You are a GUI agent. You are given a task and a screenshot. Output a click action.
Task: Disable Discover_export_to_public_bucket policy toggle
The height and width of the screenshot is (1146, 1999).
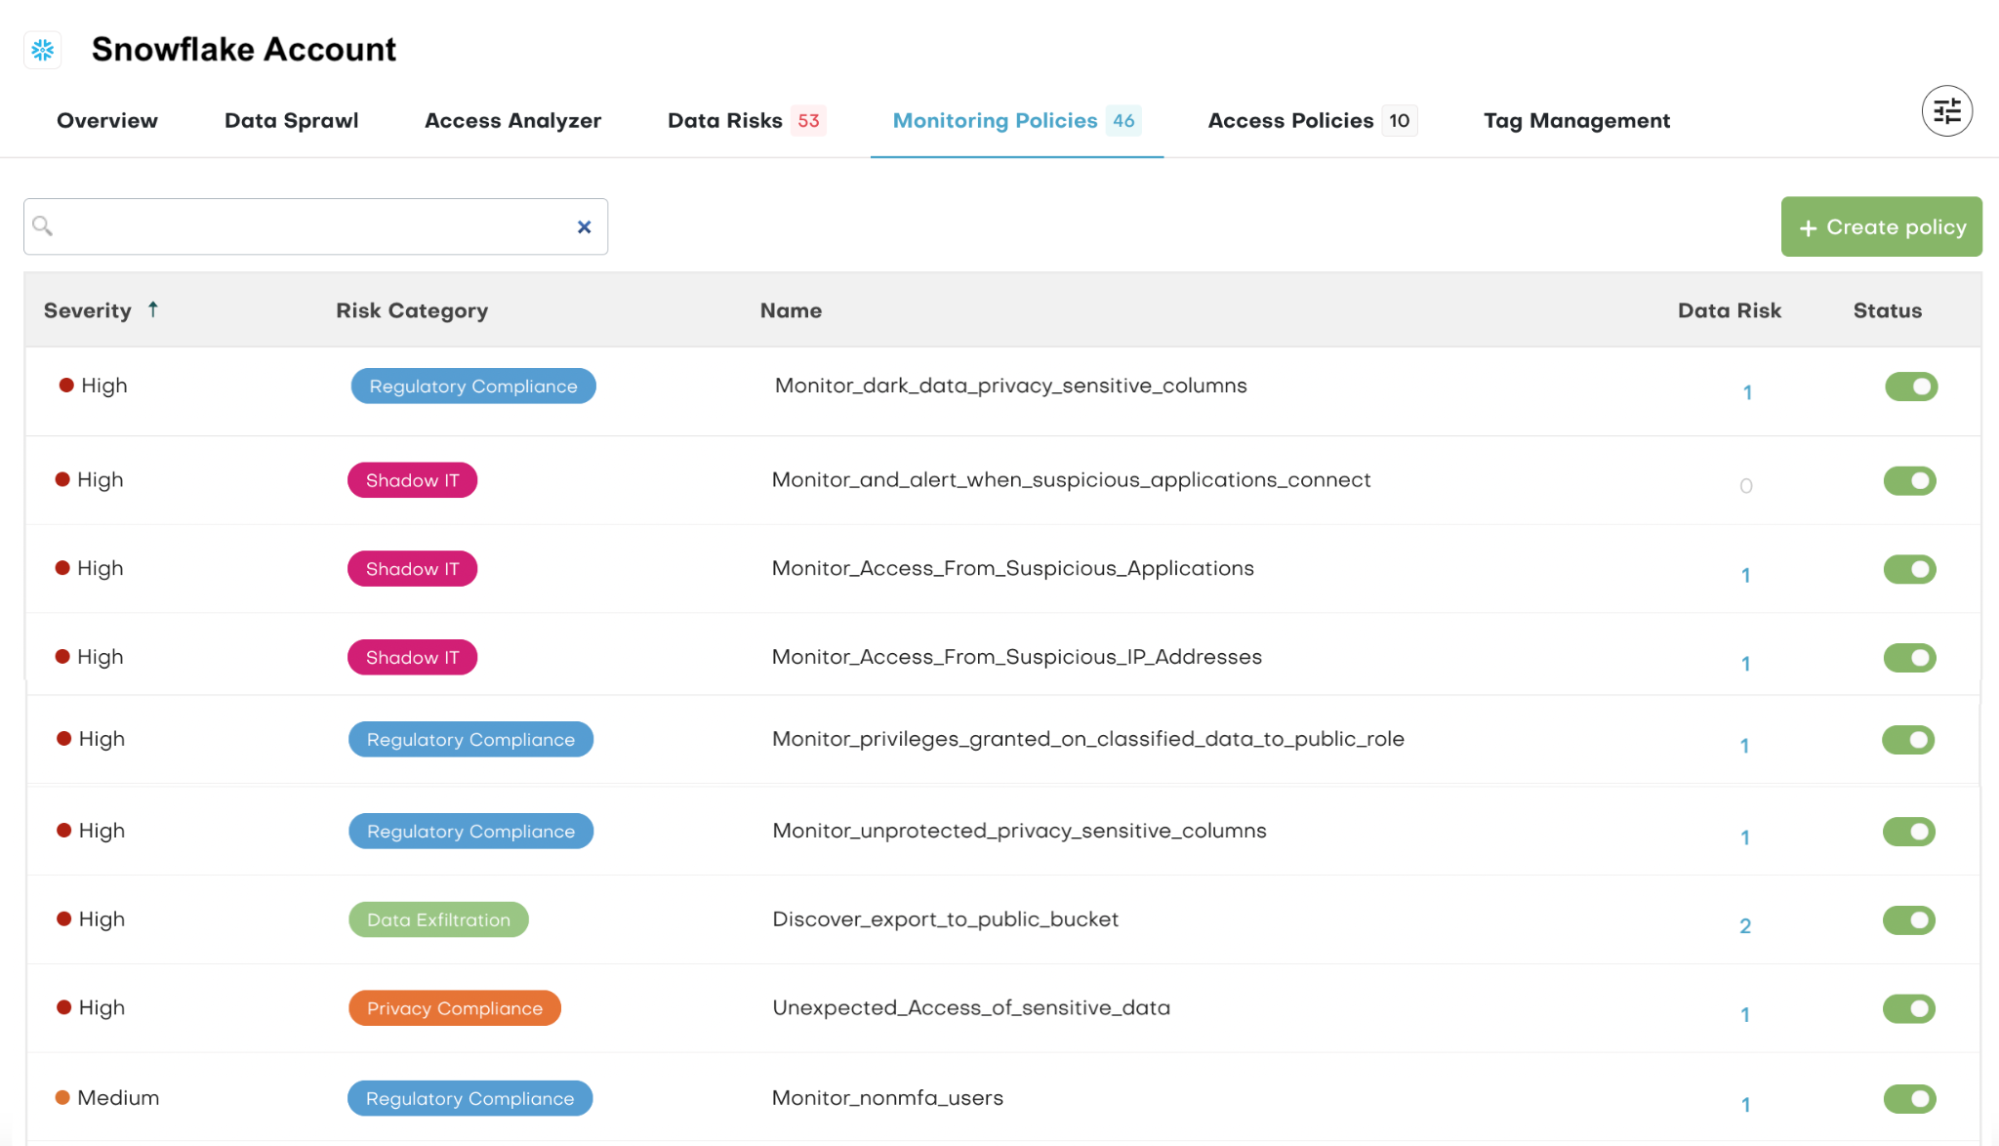(1910, 920)
